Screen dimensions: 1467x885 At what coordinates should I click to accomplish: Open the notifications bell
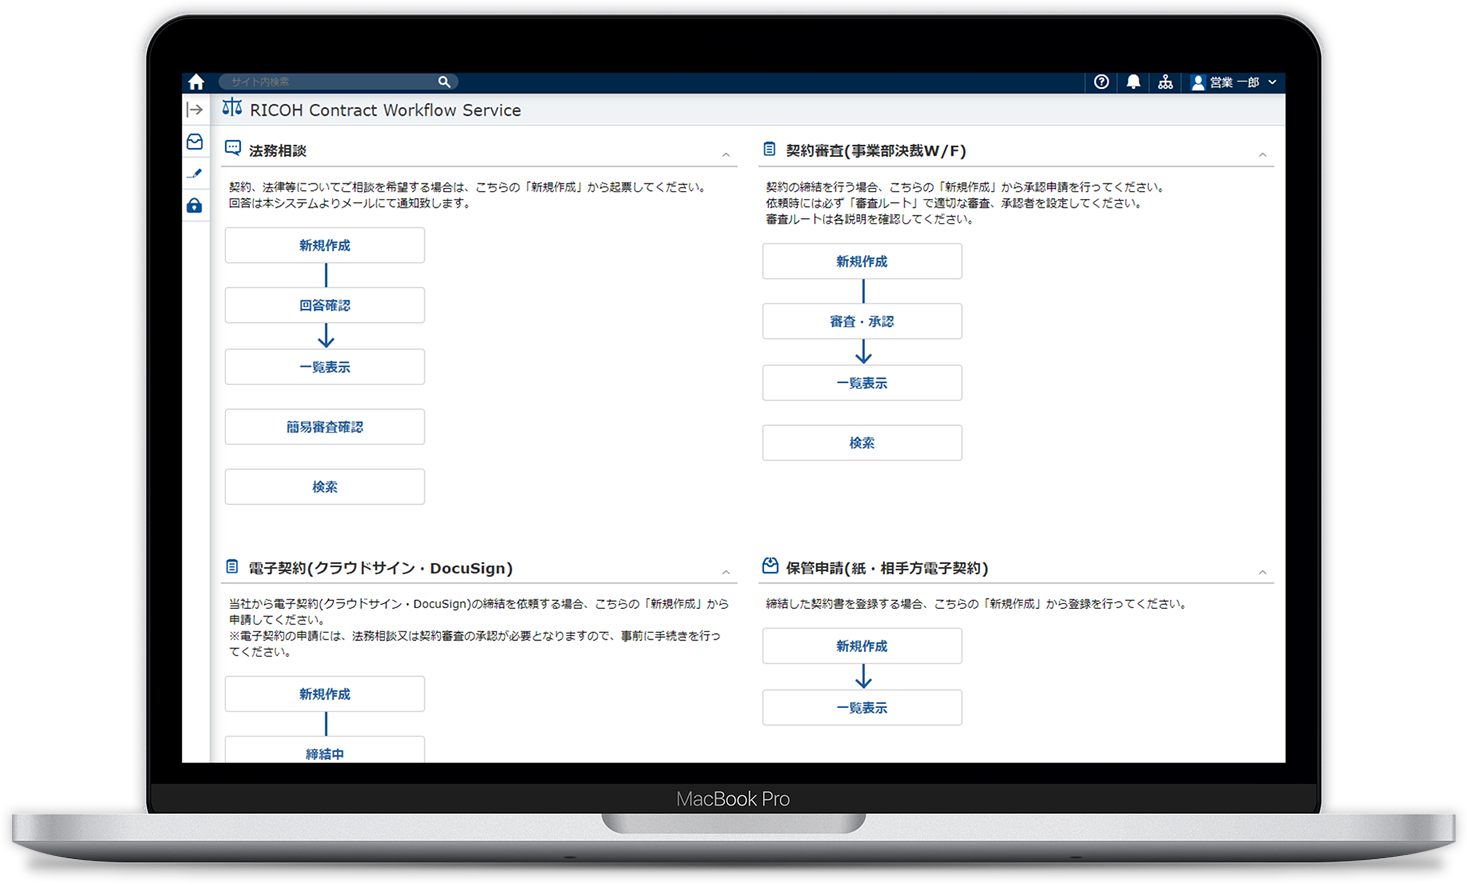1133,82
